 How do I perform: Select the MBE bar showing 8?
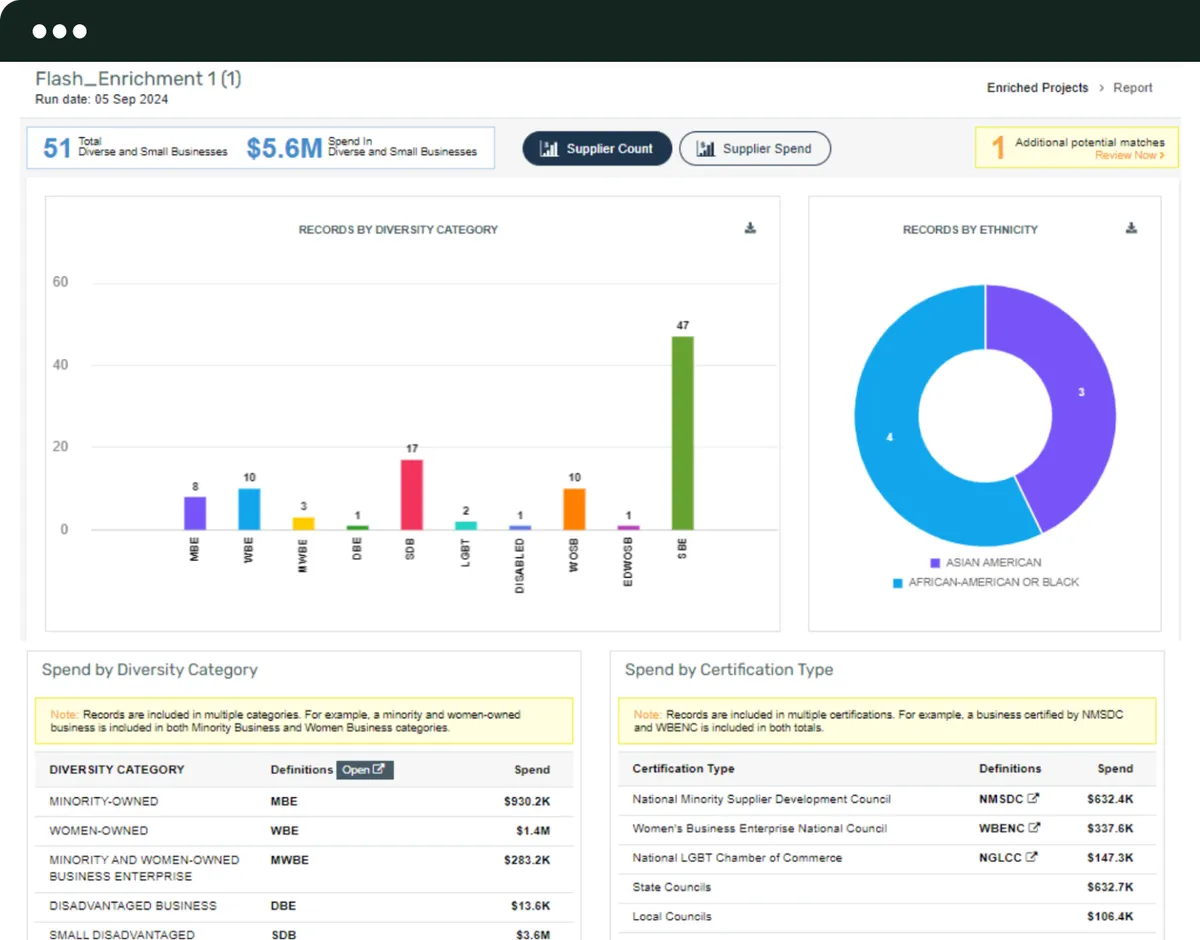(195, 513)
